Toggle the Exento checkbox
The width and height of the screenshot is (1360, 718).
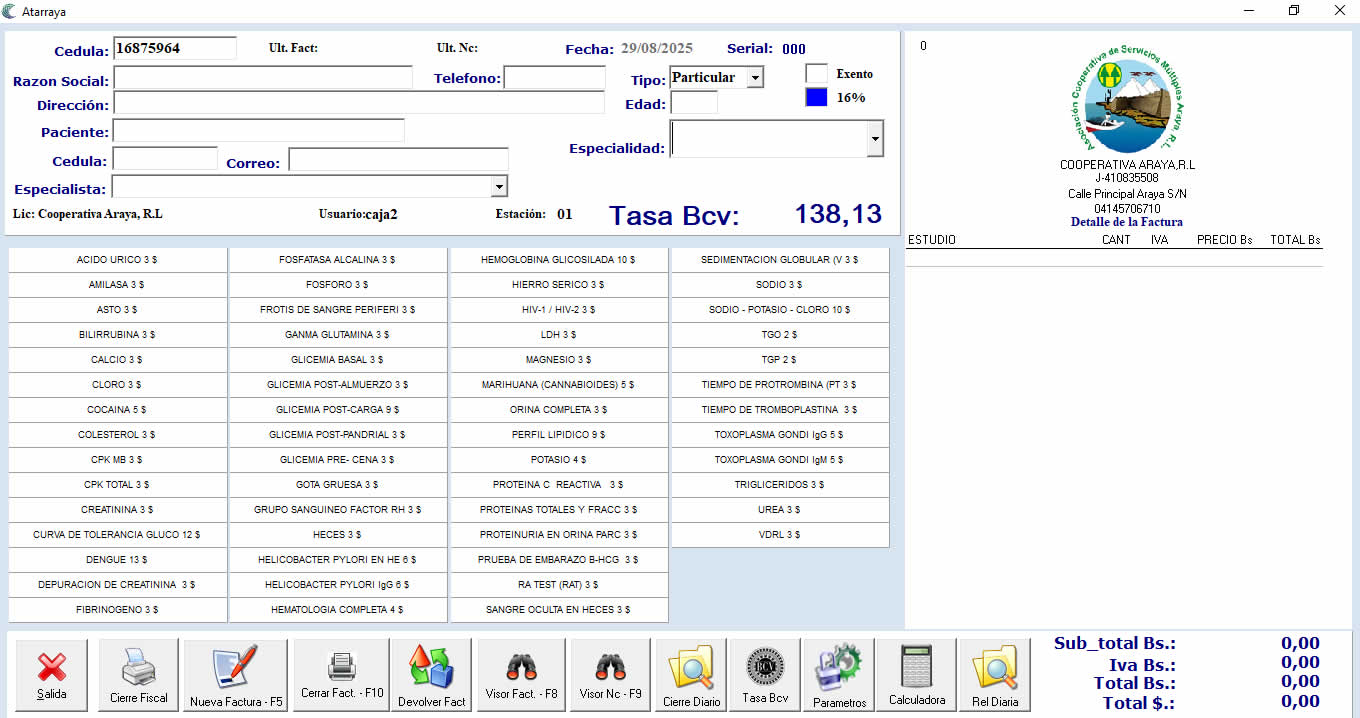tap(817, 73)
